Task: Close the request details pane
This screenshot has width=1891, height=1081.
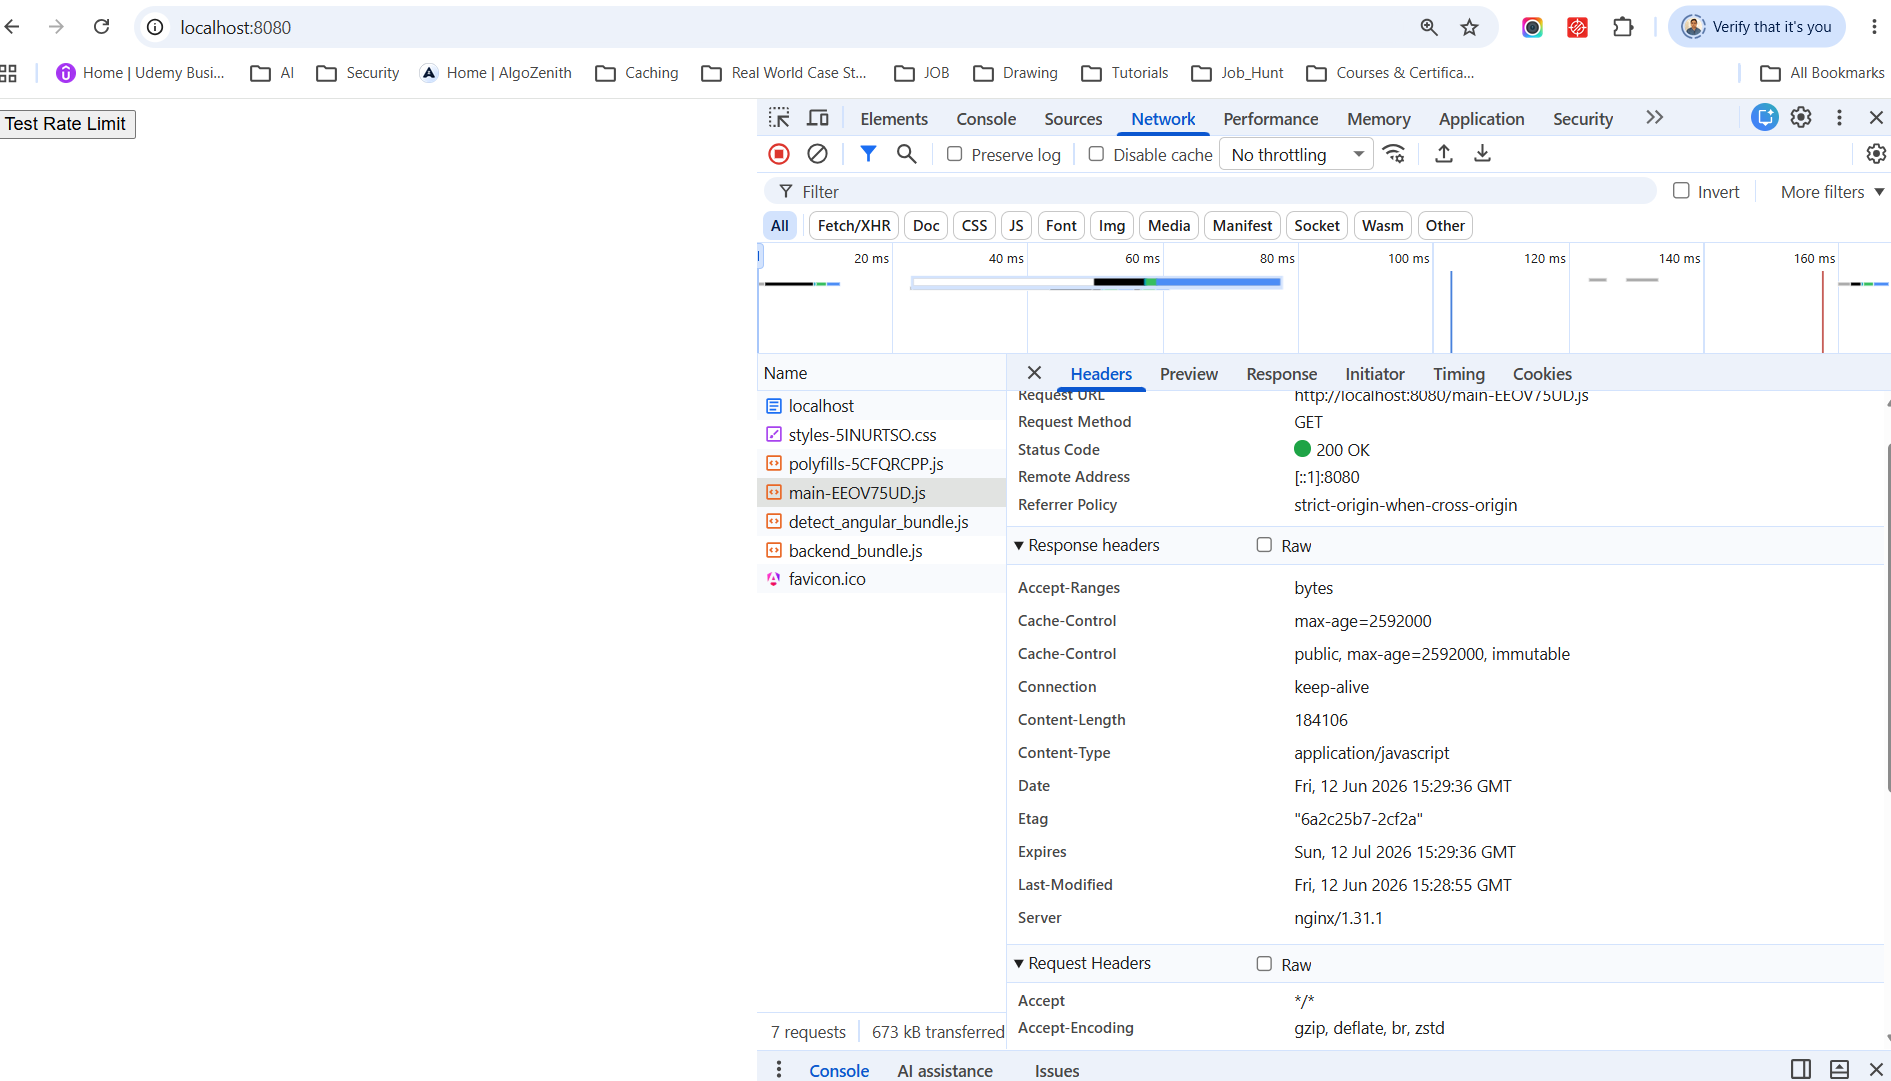Action: tap(1034, 373)
